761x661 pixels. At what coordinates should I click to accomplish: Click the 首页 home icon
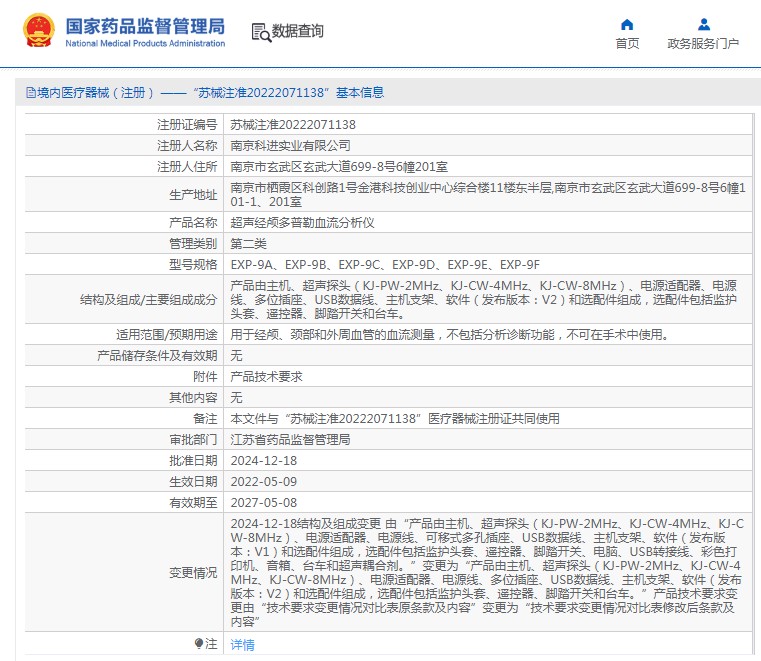(x=627, y=24)
